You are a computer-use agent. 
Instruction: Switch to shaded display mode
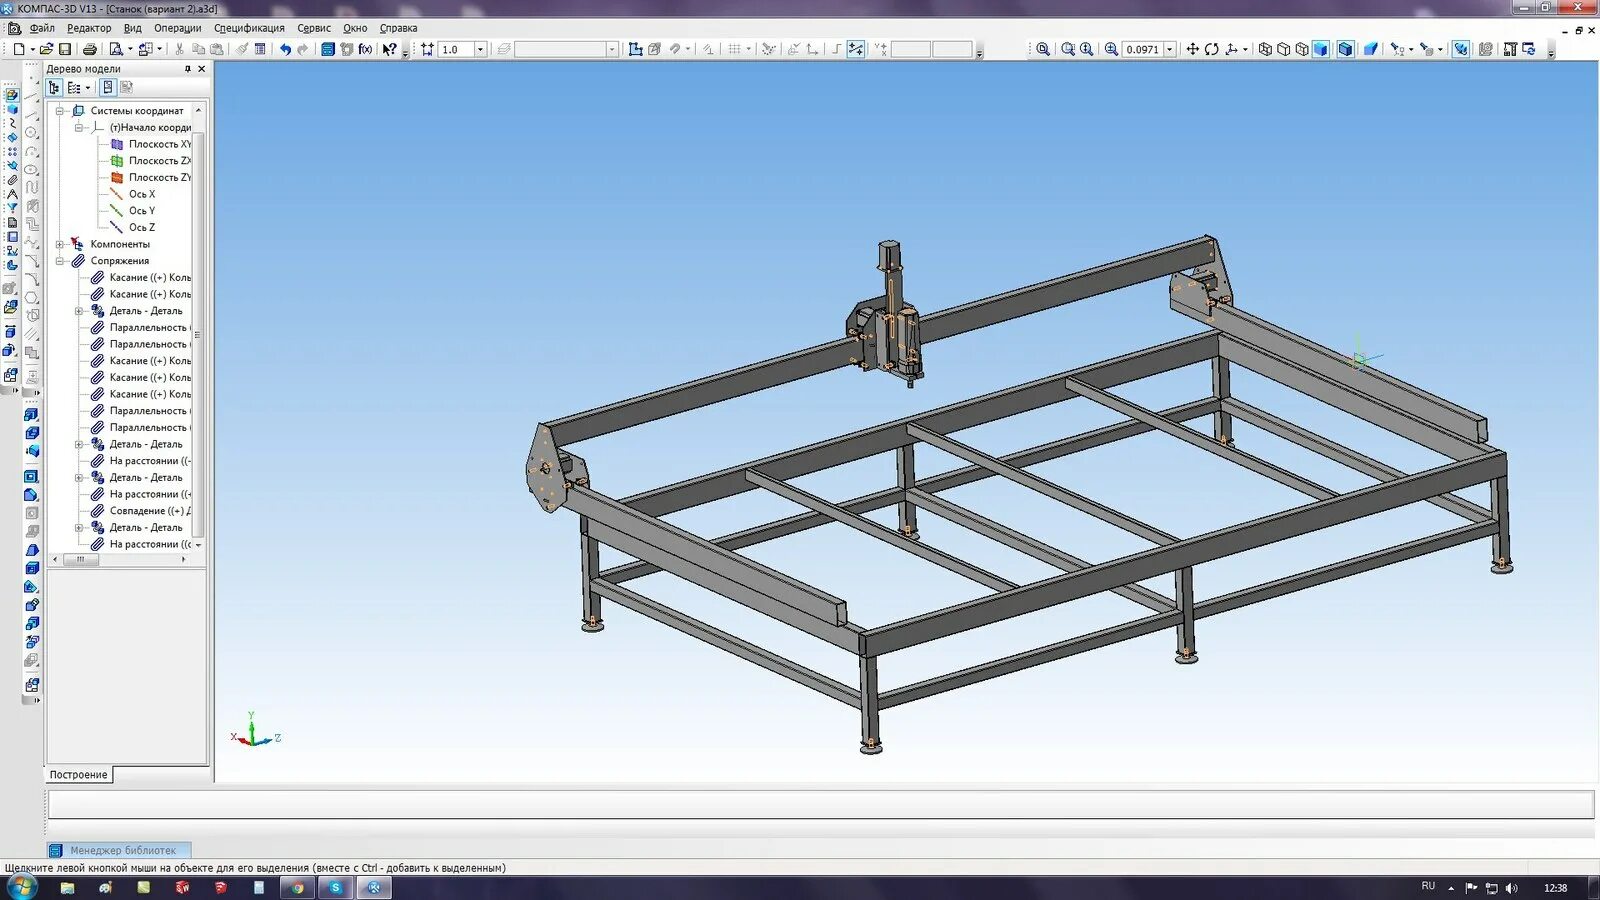click(x=1320, y=49)
